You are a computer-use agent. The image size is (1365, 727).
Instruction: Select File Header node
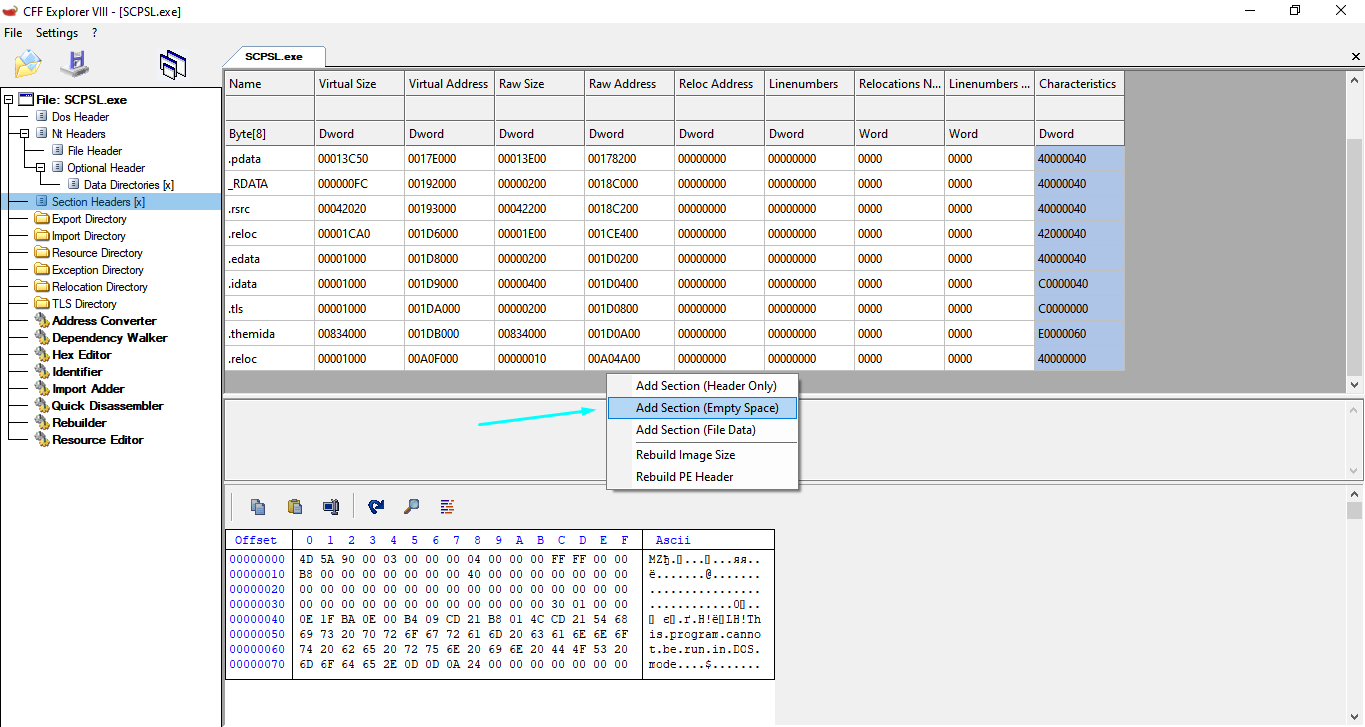[x=95, y=151]
